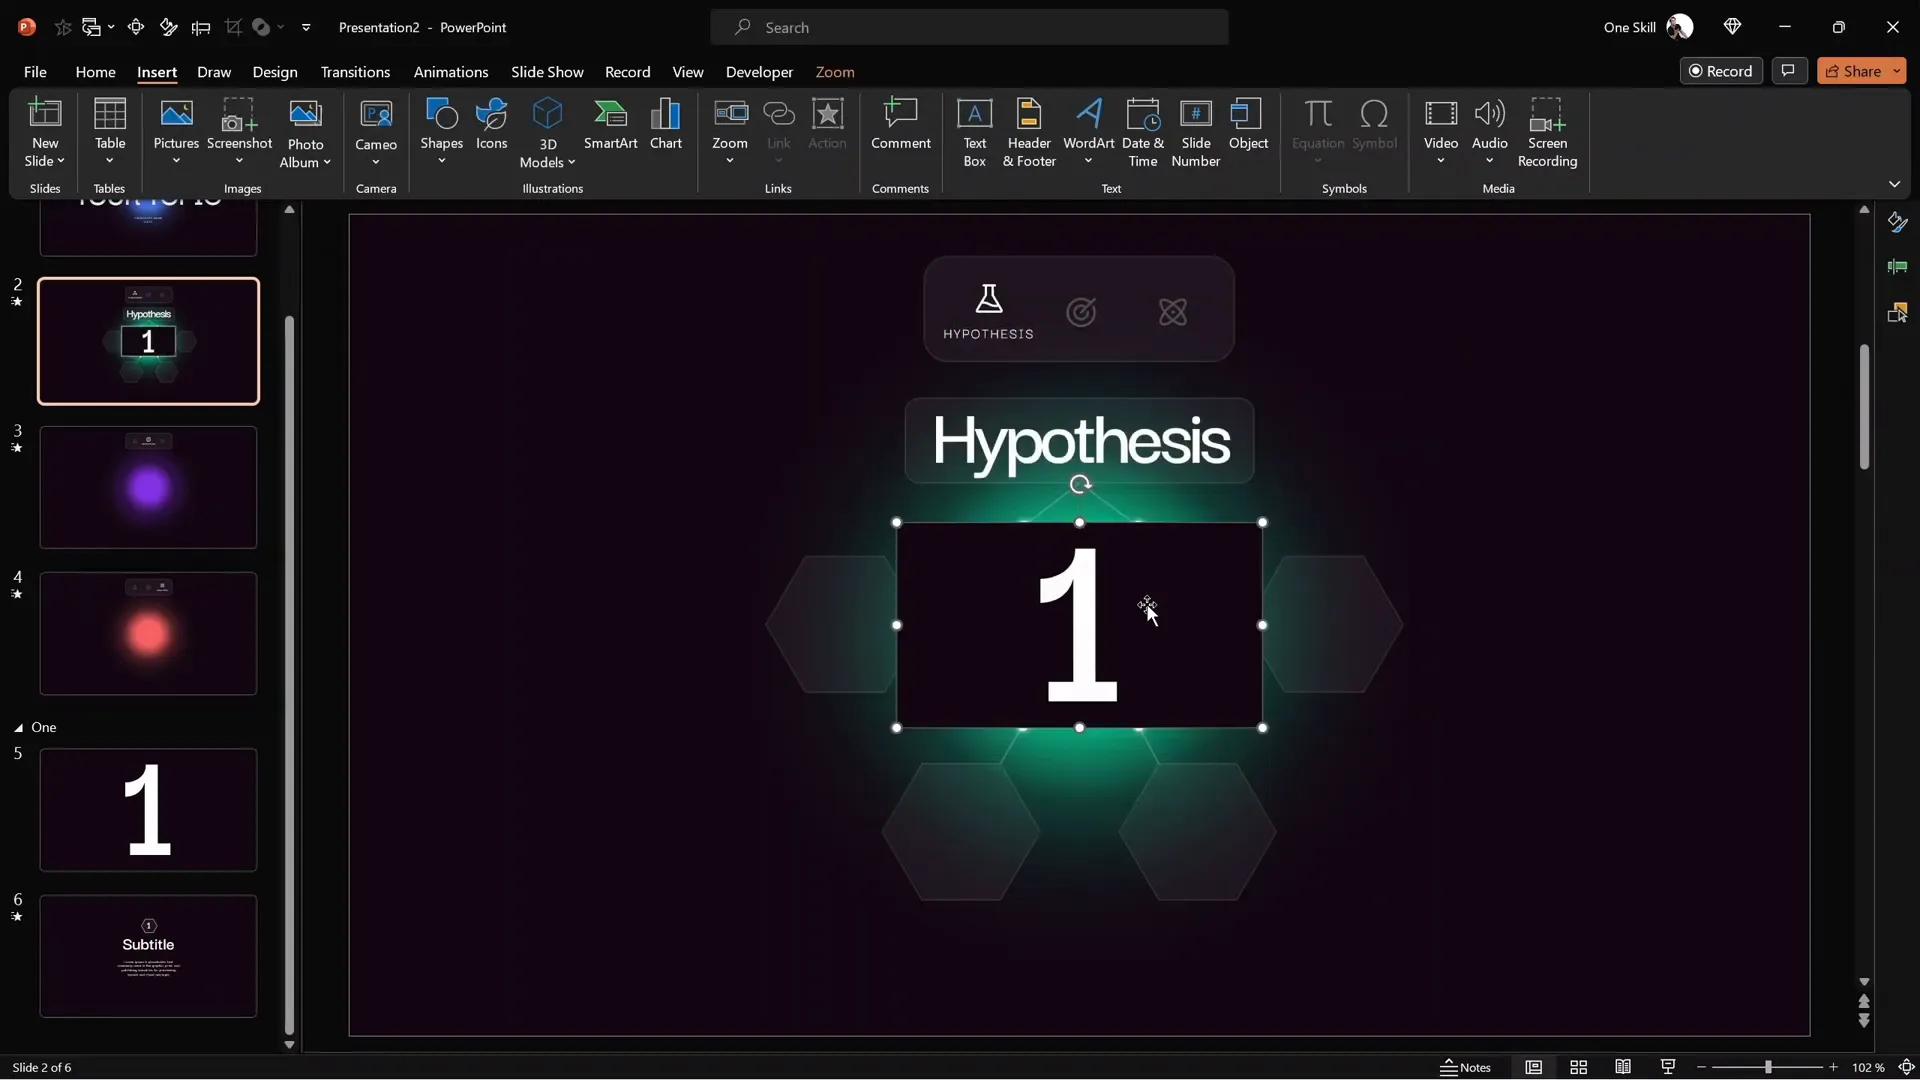Insert Date & Time
Image resolution: width=1920 pixels, height=1080 pixels.
[1142, 133]
